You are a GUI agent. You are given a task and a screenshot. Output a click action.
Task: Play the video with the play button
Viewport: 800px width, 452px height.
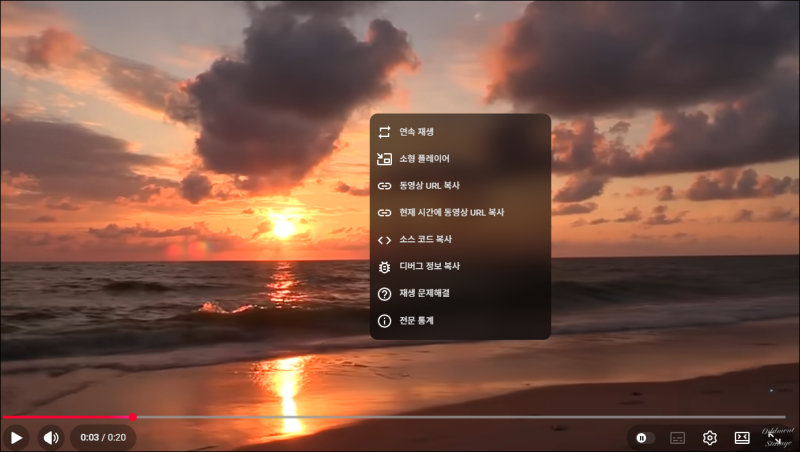(16, 438)
